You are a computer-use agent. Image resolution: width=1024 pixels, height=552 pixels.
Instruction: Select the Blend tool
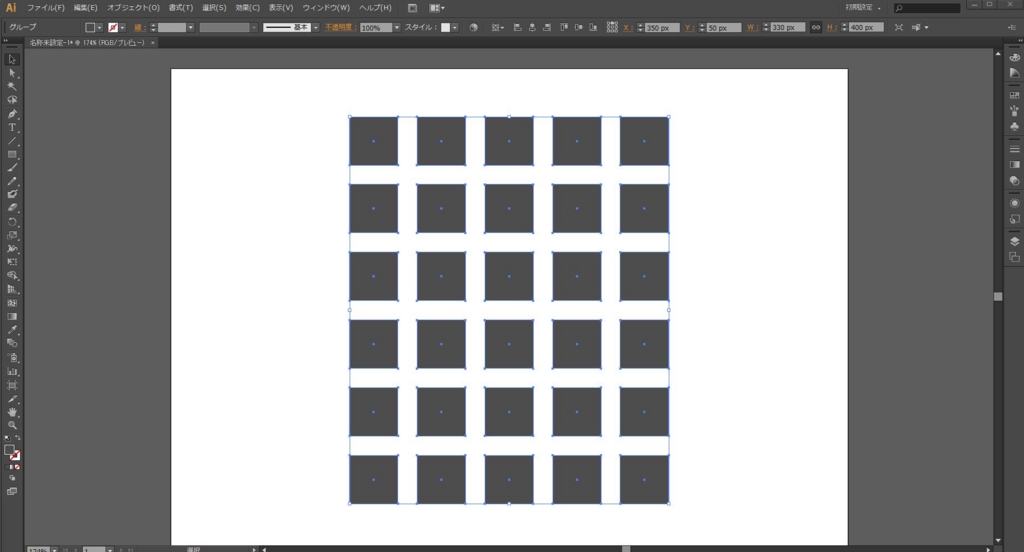12,343
